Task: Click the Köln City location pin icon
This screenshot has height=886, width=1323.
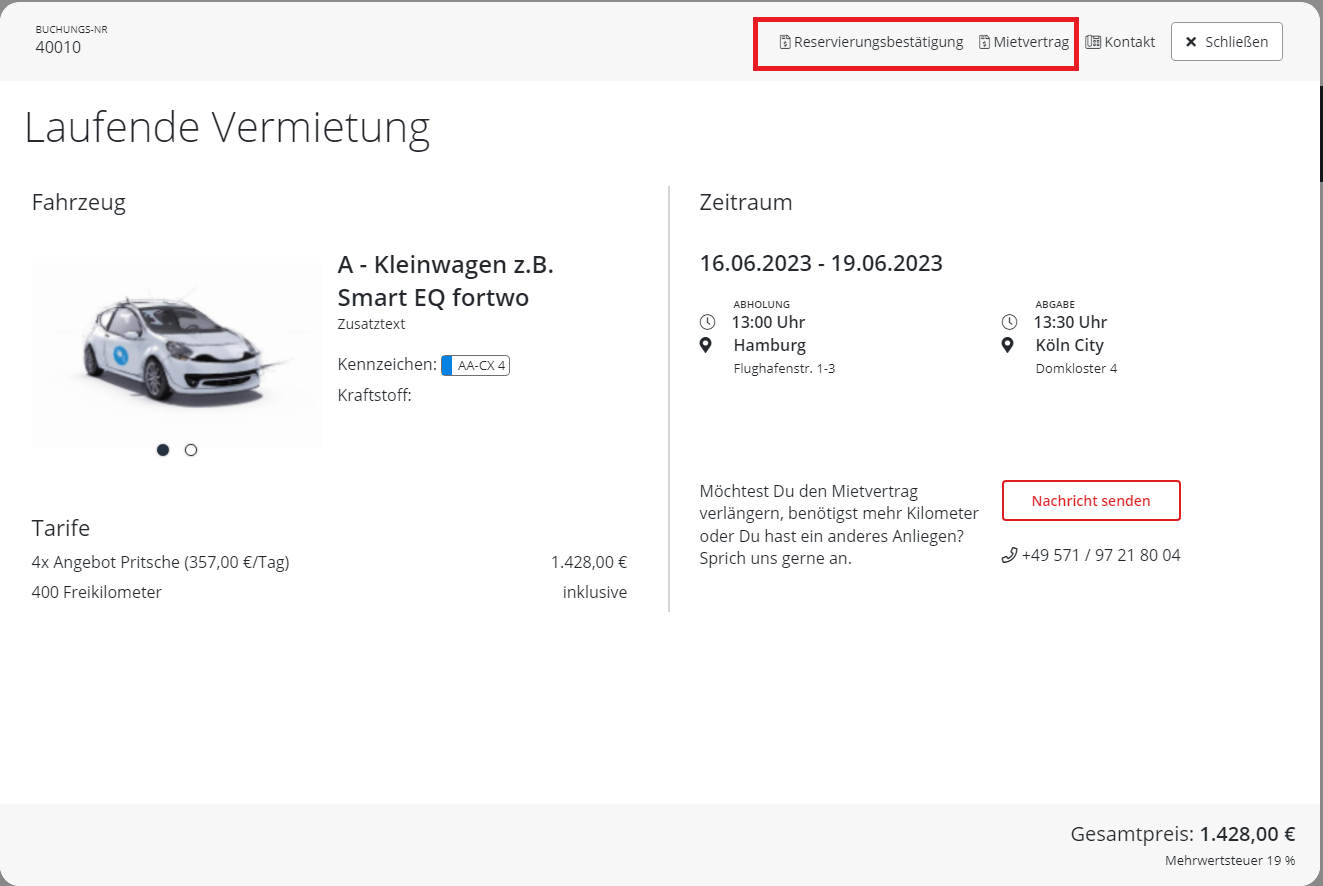Action: [x=1009, y=345]
